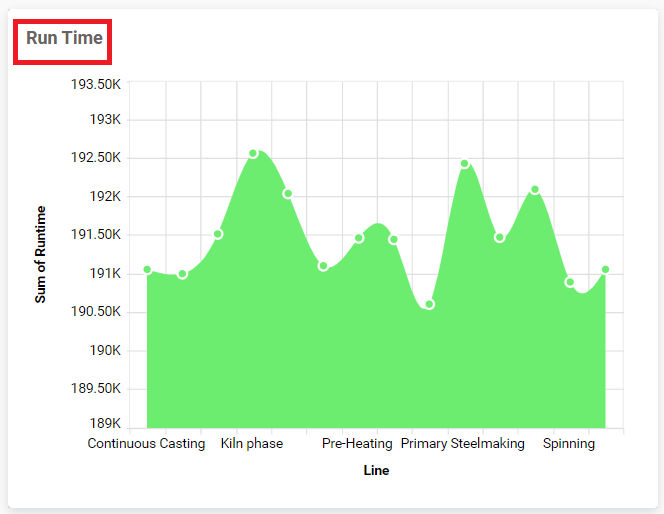Viewport: 664px width, 514px height.
Task: Select the Pre-Heating axis label
Action: pyautogui.click(x=357, y=443)
